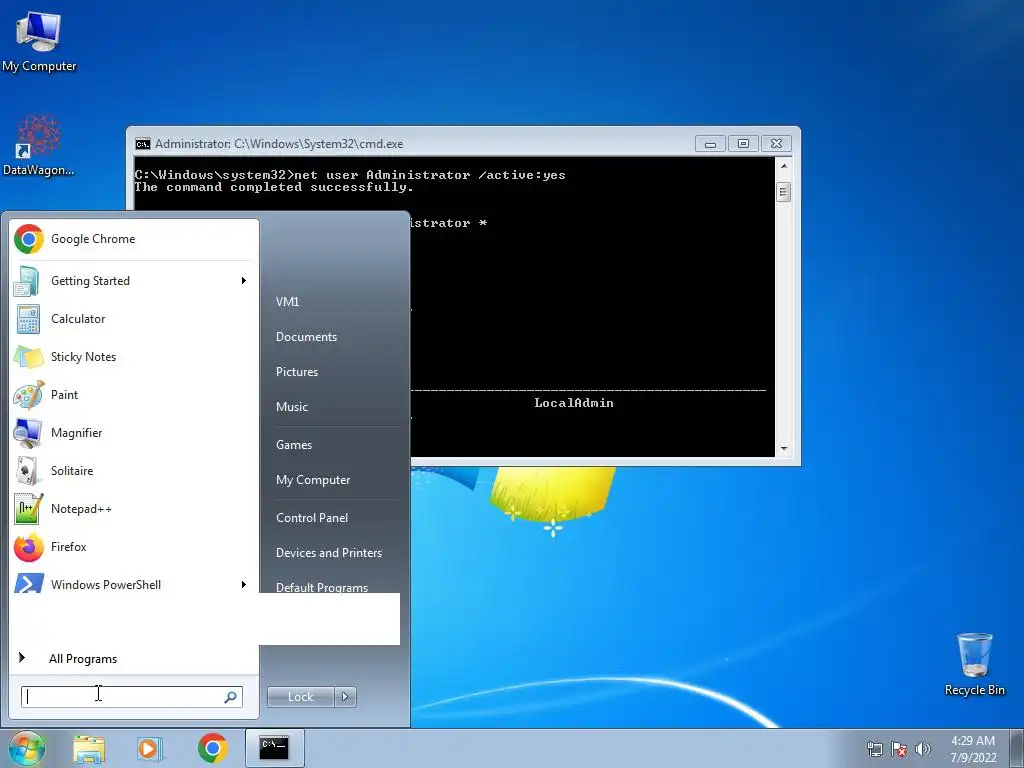The height and width of the screenshot is (768, 1024).
Task: Close the cmd.exe window
Action: [x=776, y=144]
